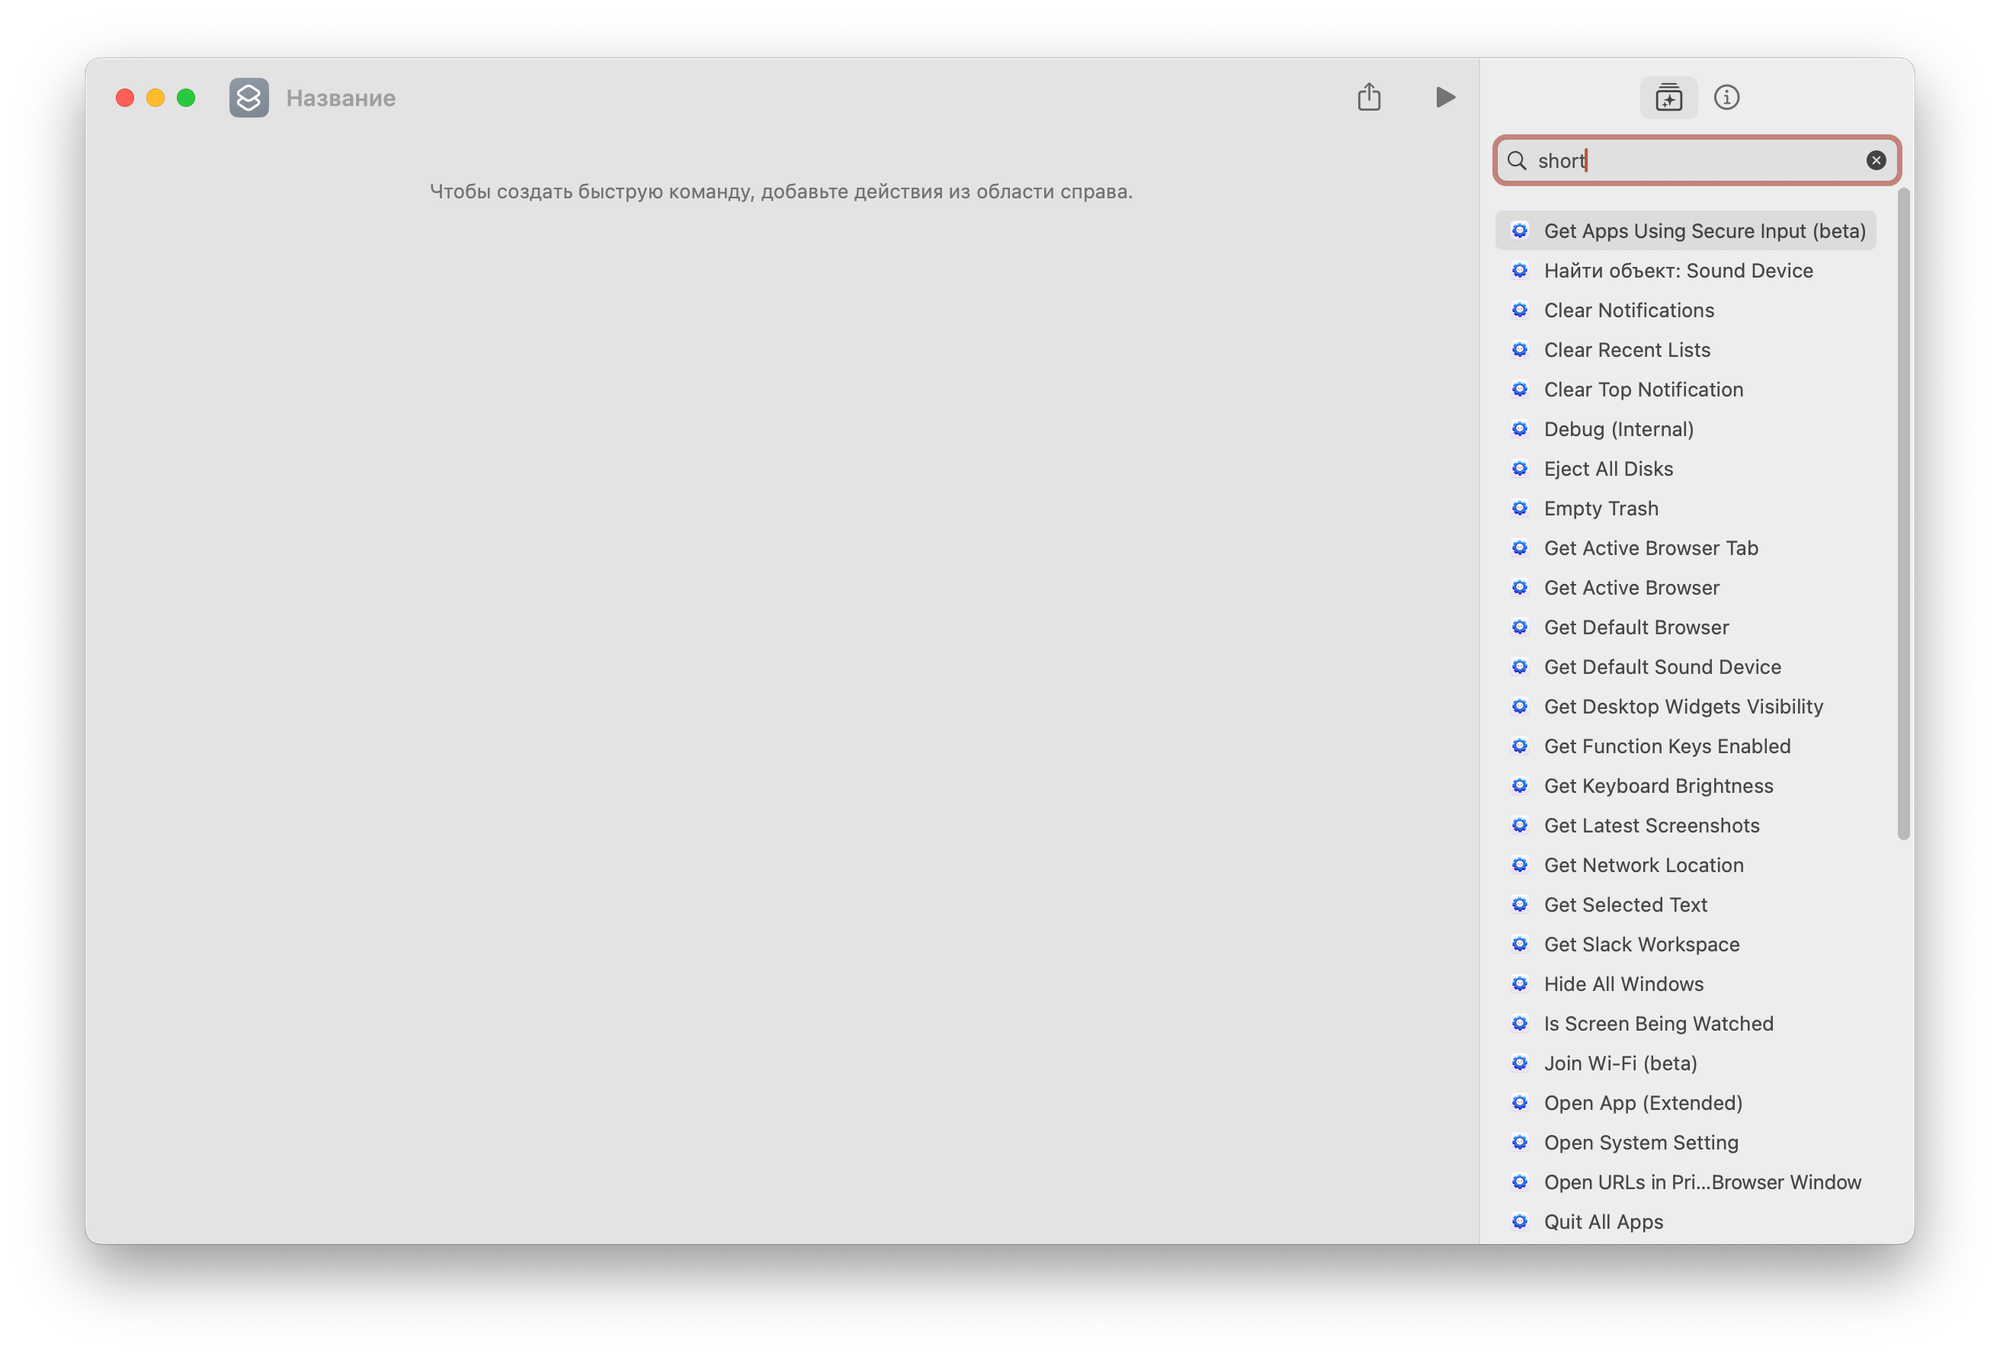Clear the search field text

1876,160
